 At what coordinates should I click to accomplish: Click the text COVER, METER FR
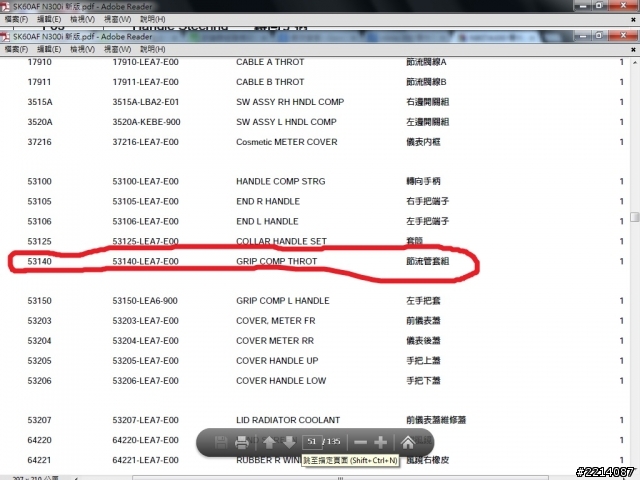(276, 321)
